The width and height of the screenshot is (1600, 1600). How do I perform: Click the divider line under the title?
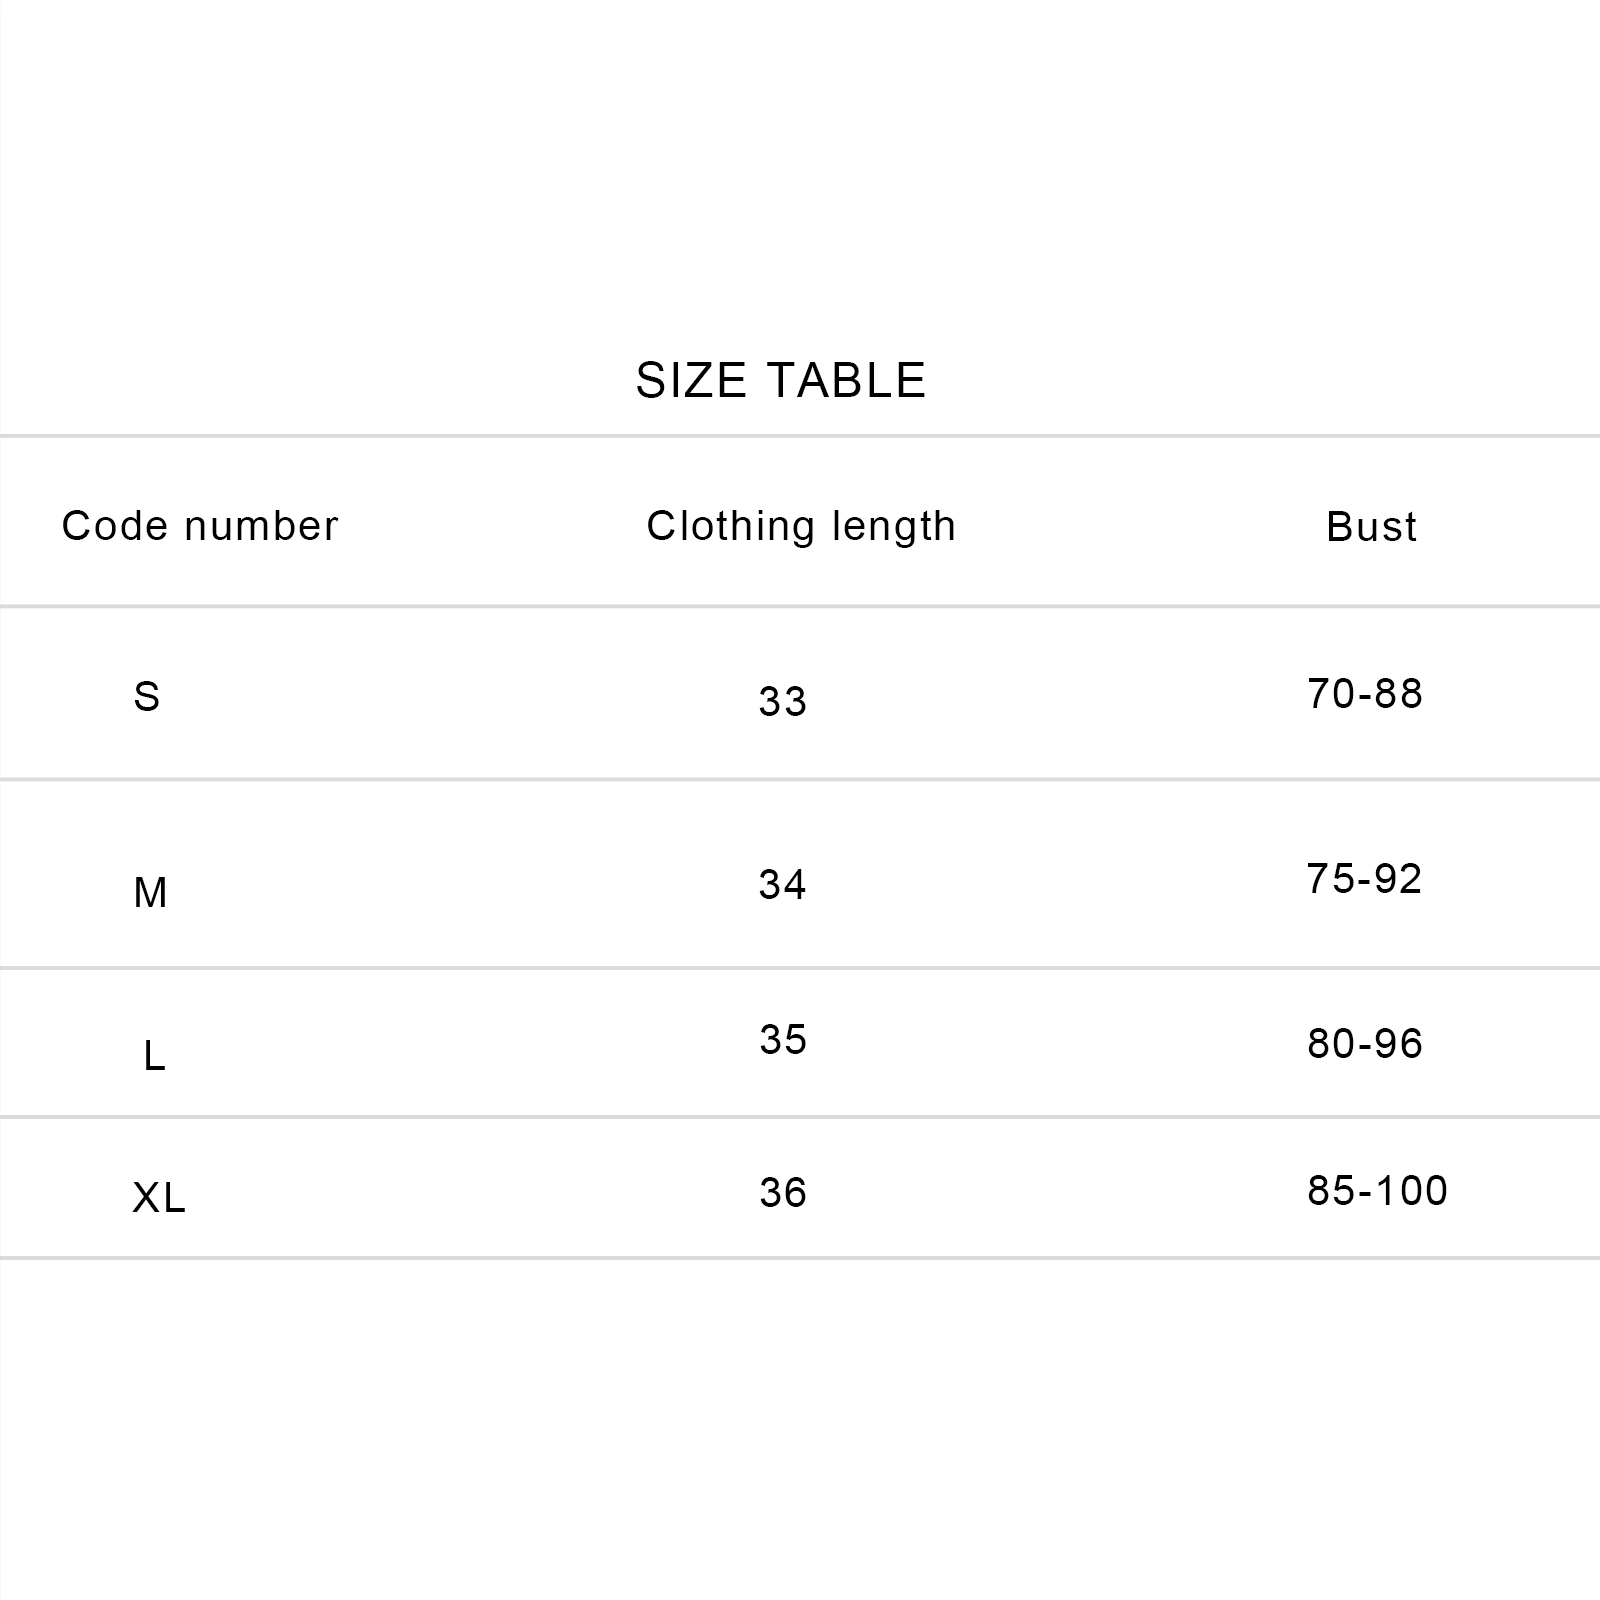[x=800, y=436]
